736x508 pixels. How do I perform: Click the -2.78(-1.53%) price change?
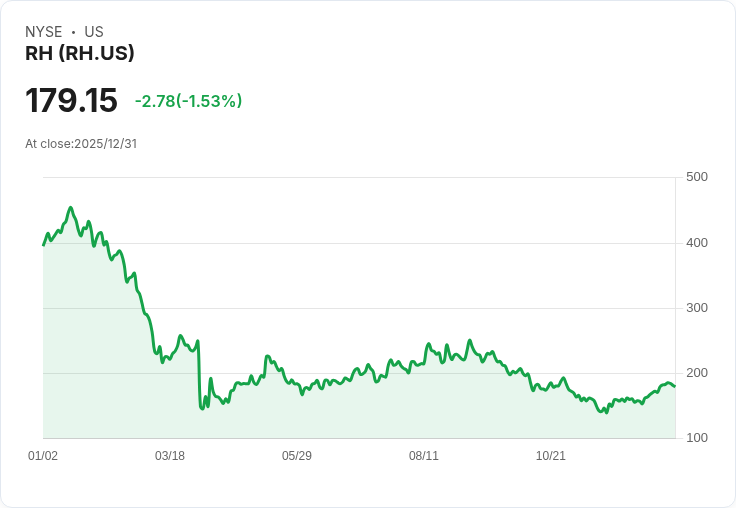(x=188, y=101)
